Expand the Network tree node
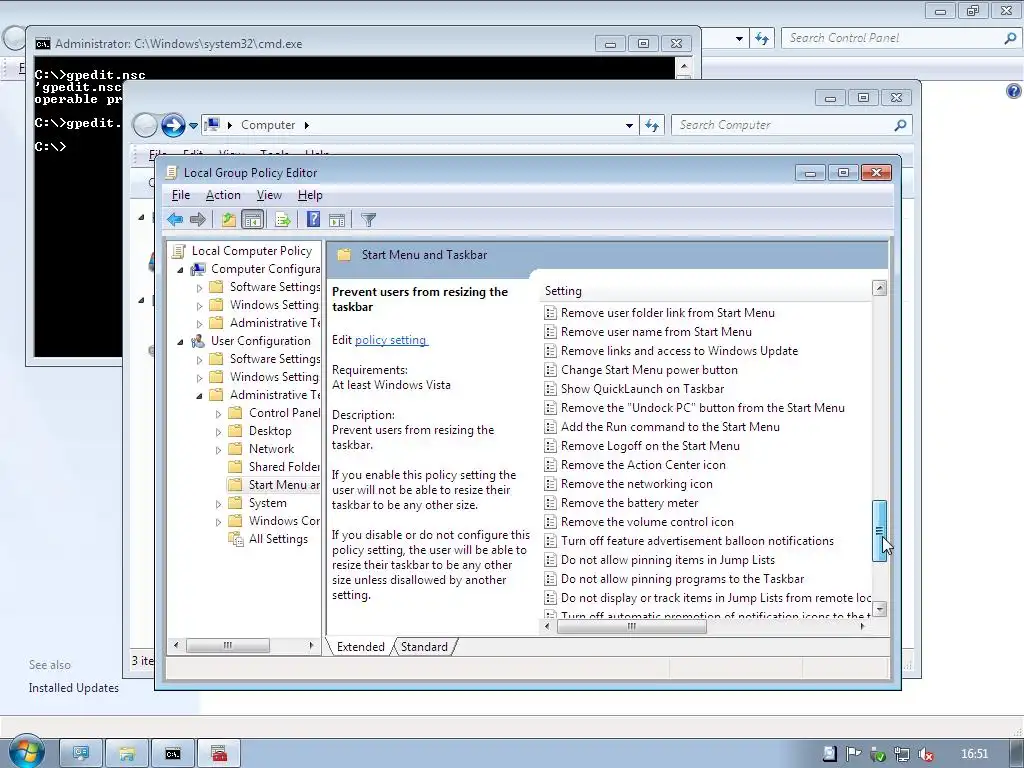 219,450
